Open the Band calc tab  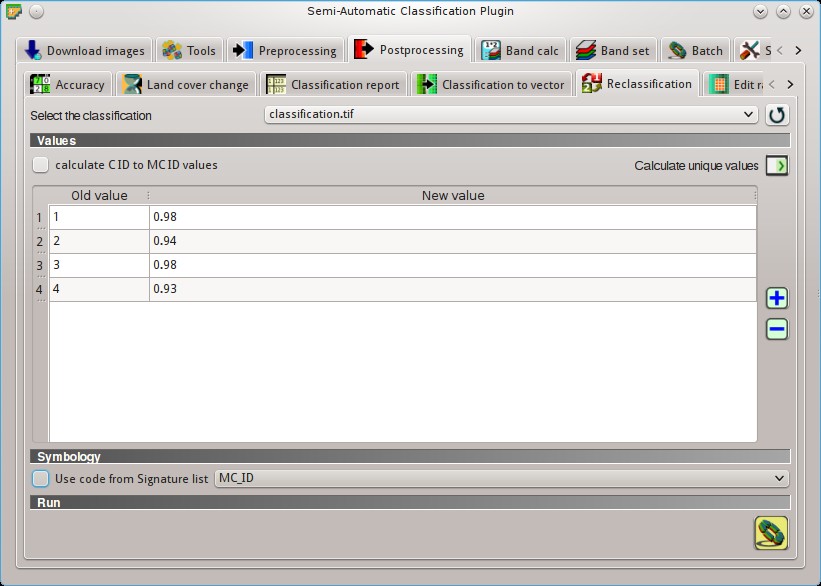[520, 51]
